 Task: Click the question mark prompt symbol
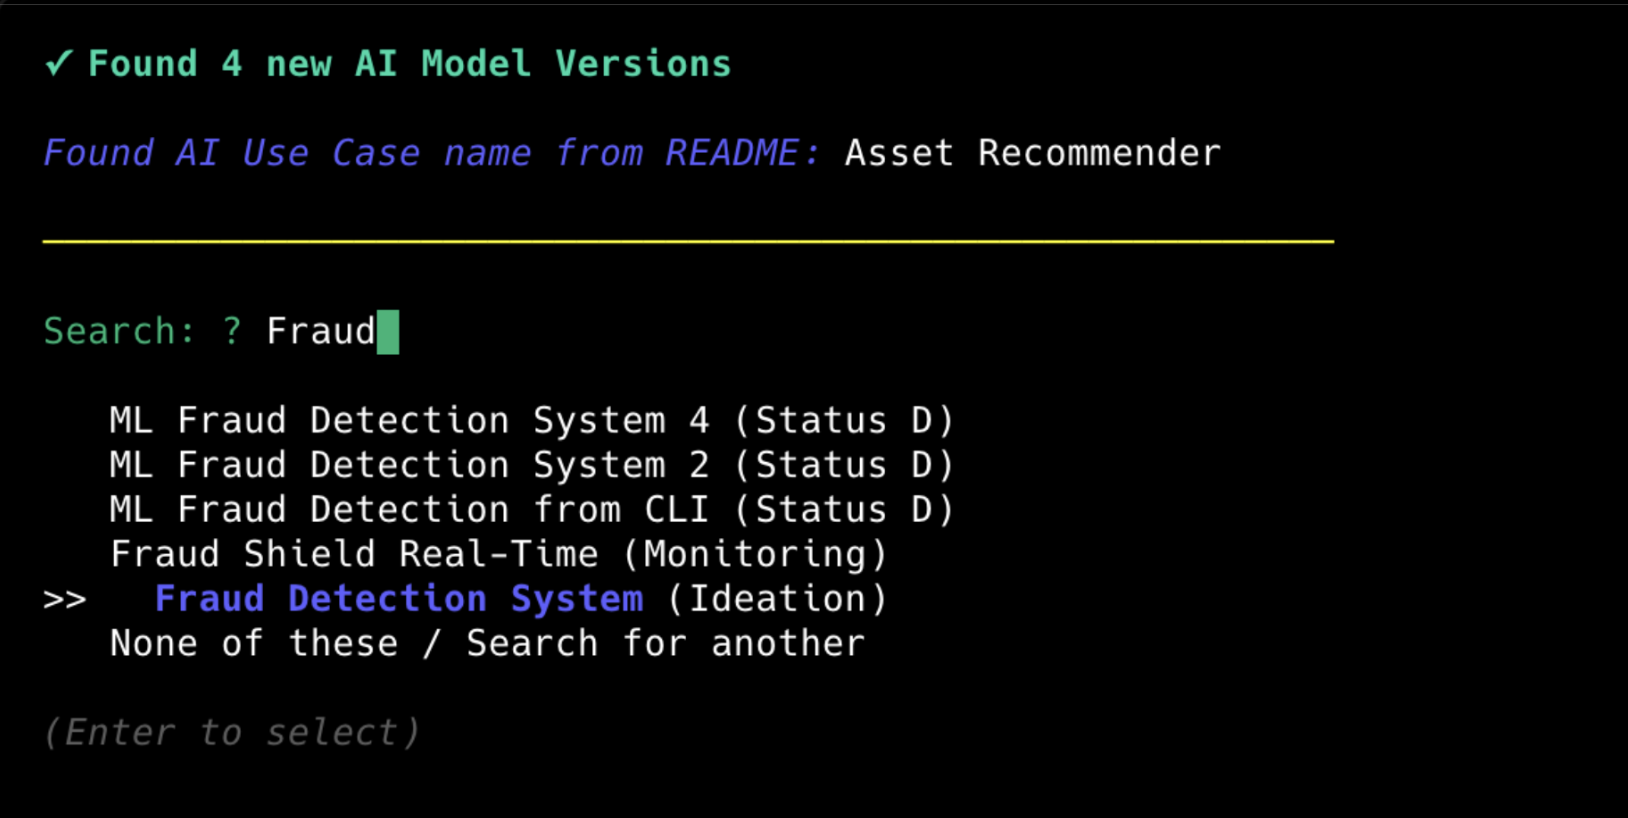click(232, 332)
